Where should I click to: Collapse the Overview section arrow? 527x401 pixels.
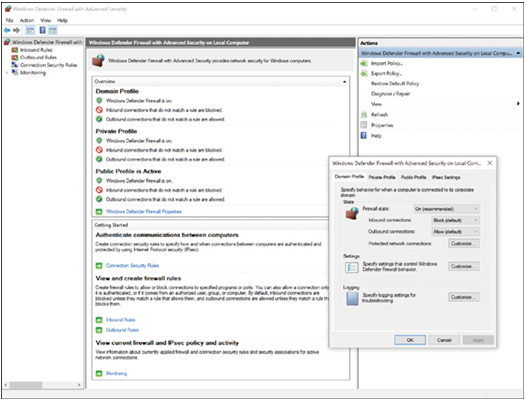tap(344, 82)
